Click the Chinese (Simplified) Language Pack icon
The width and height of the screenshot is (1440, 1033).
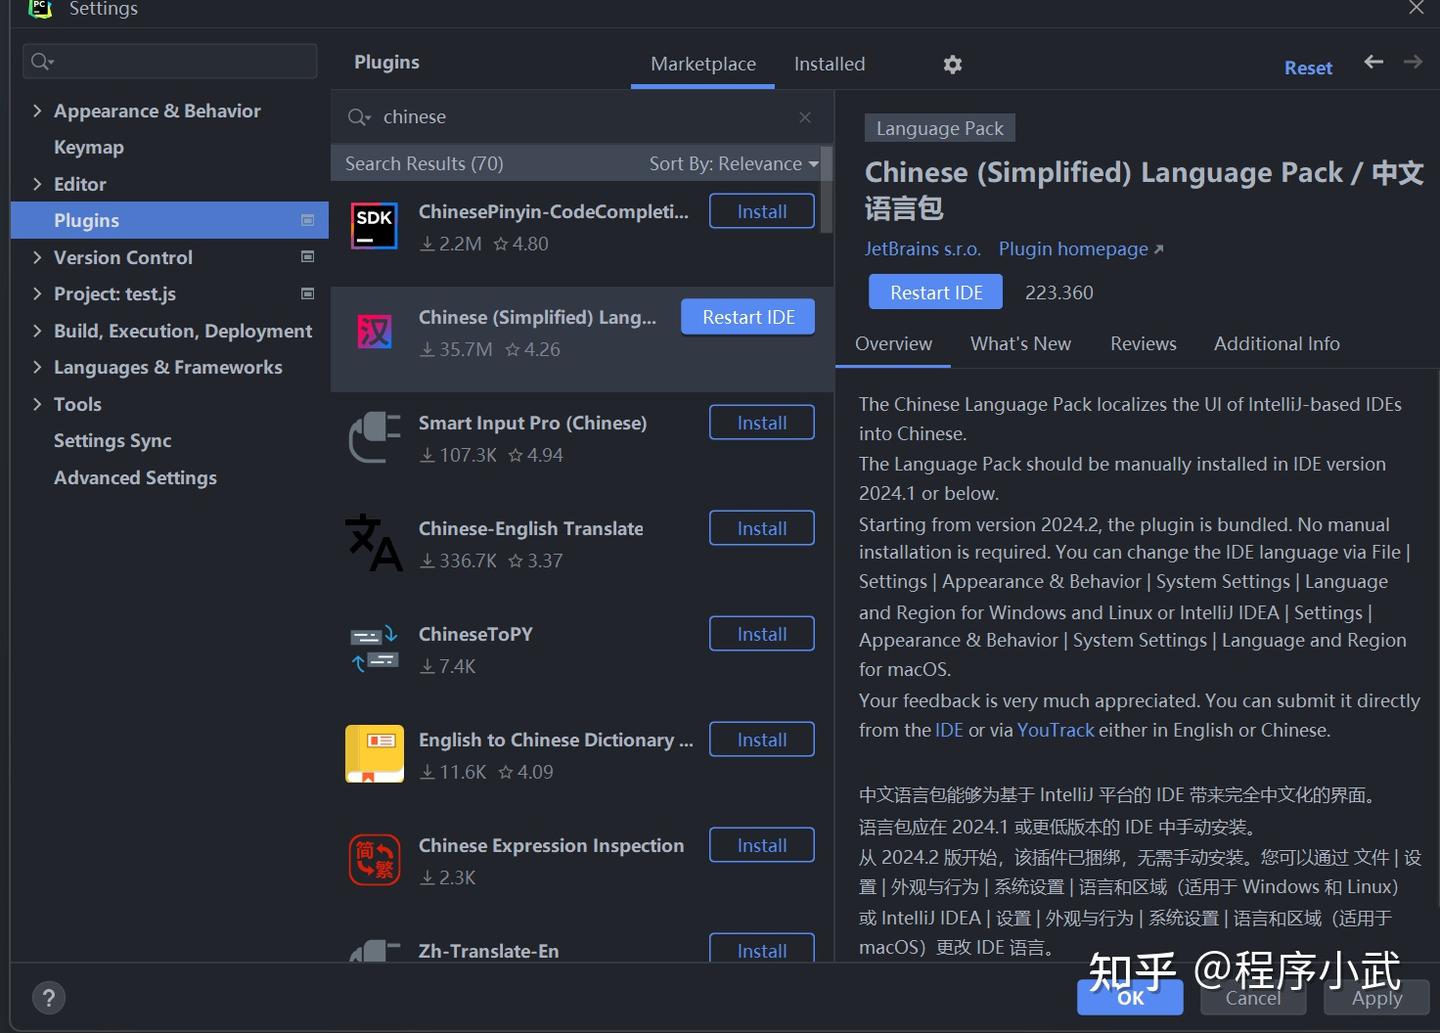coord(374,331)
